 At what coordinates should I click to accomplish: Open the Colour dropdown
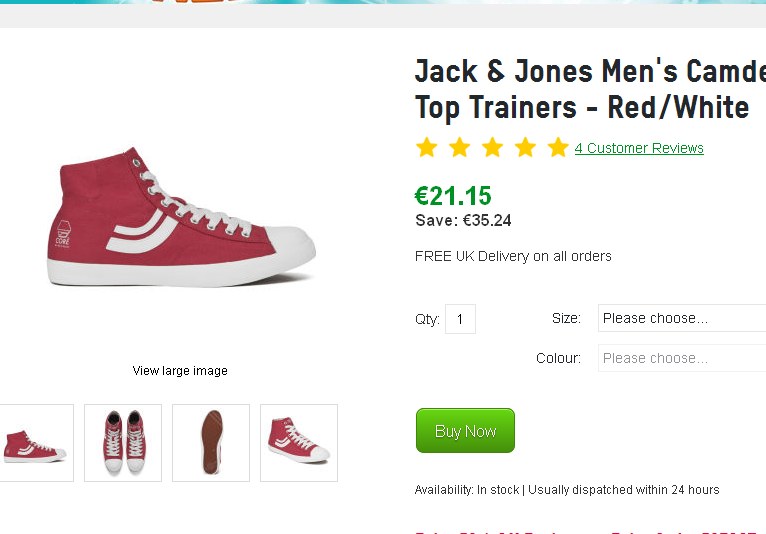coord(682,358)
